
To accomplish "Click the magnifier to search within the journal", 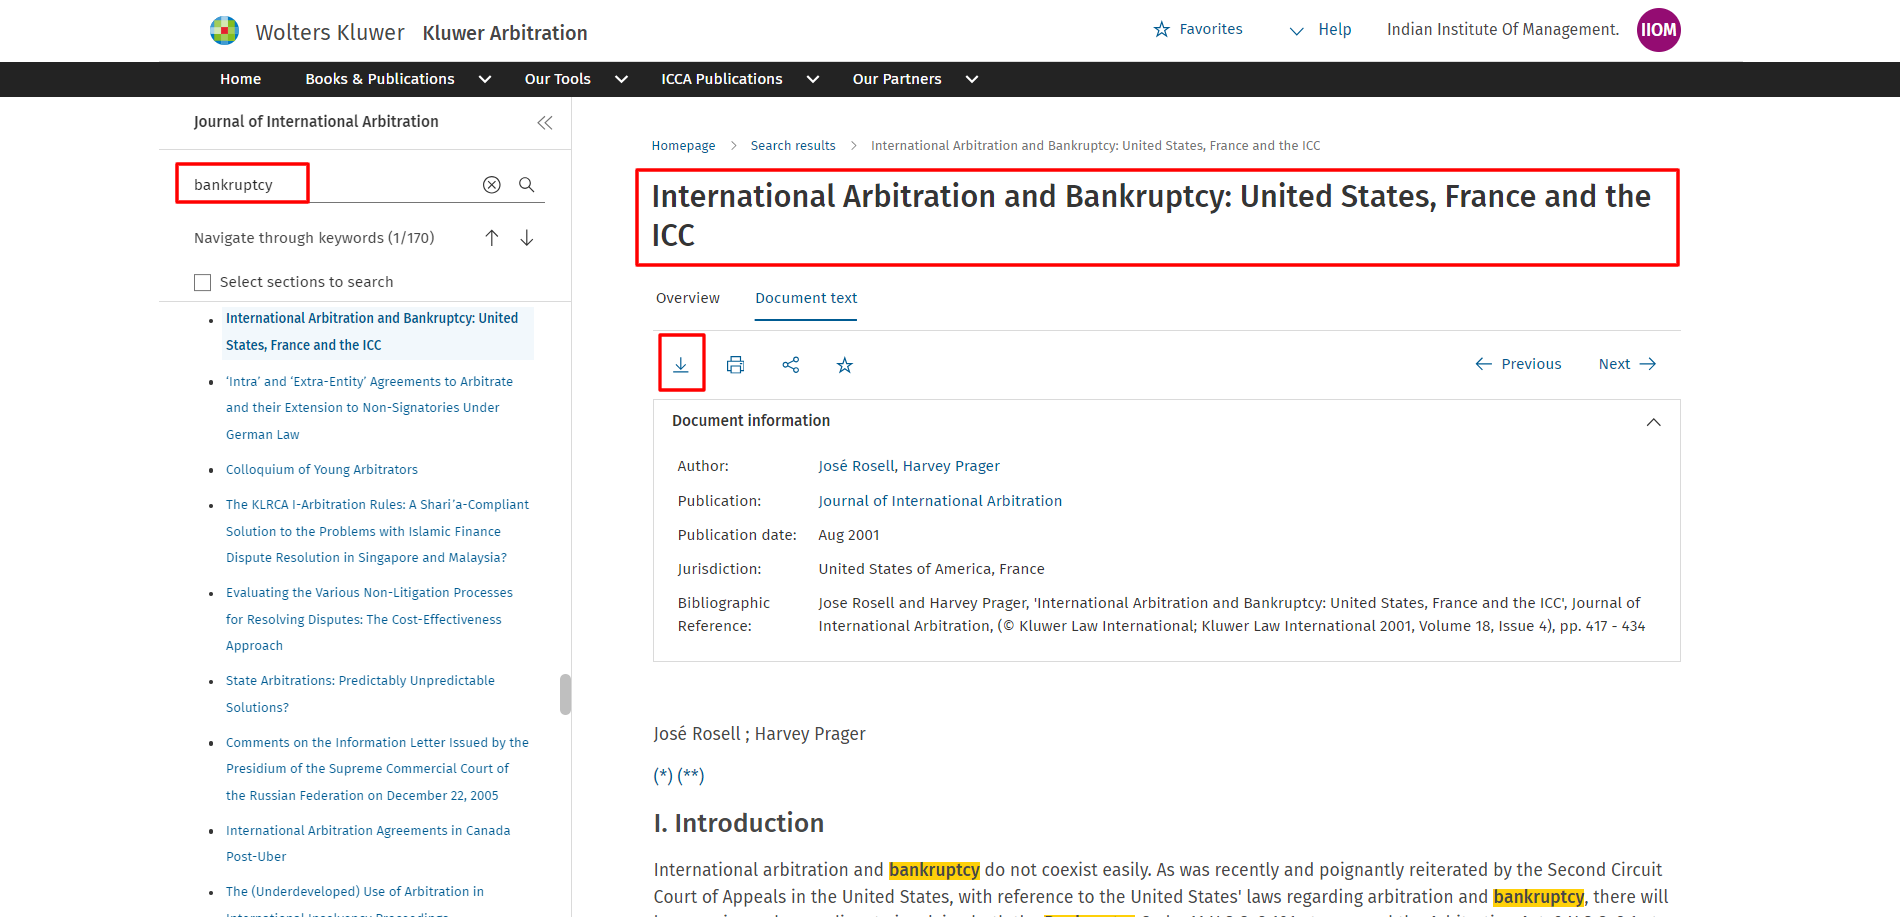I will click(527, 185).
